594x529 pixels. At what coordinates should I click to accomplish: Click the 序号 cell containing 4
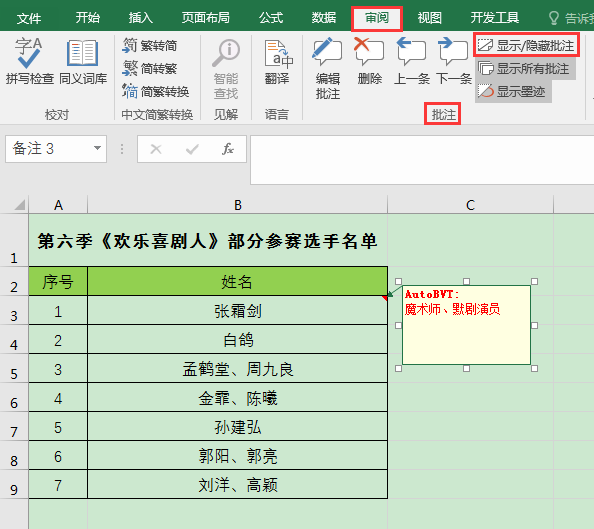tap(58, 397)
